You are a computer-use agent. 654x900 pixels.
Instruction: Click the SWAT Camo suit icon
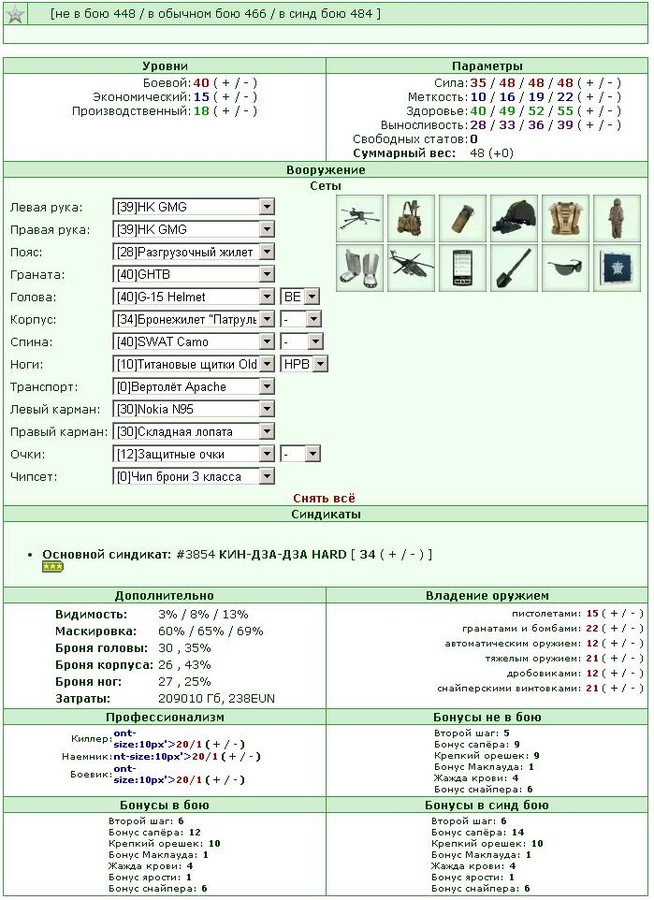617,218
